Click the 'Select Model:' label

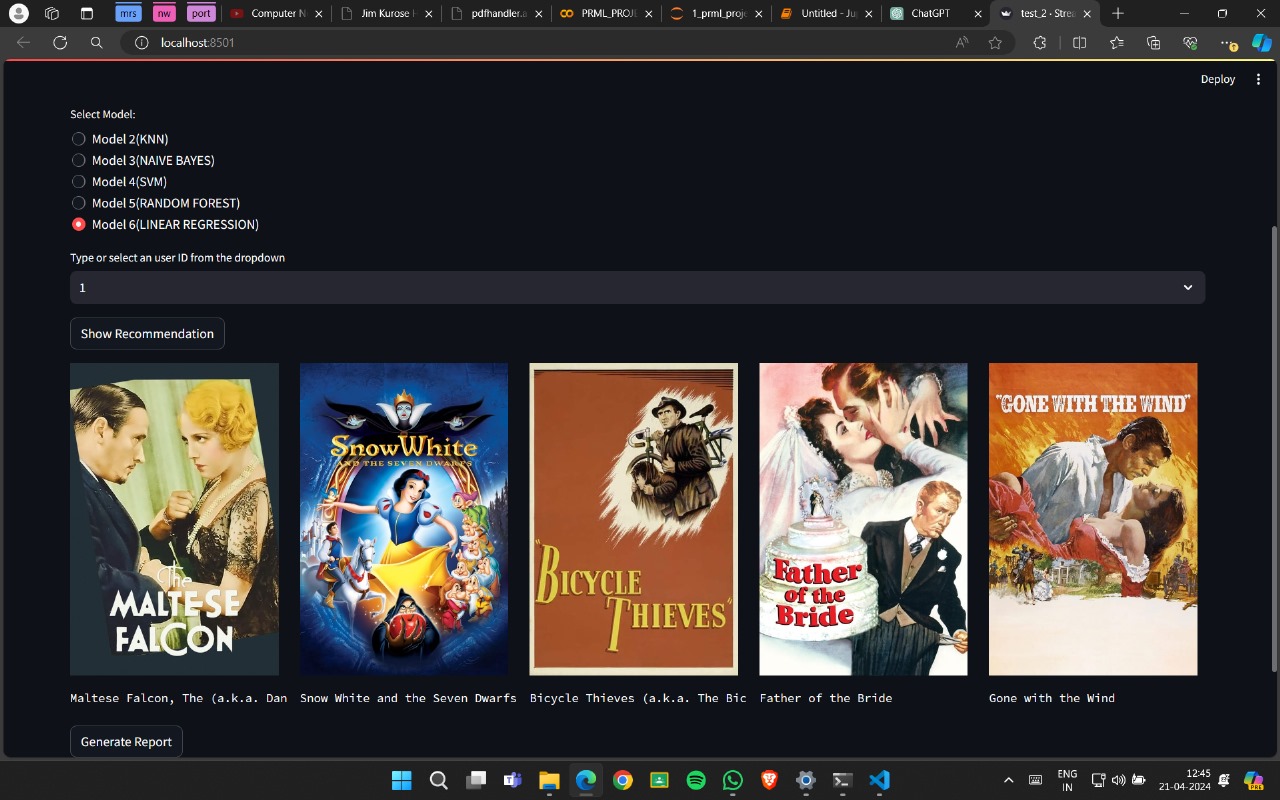point(102,114)
